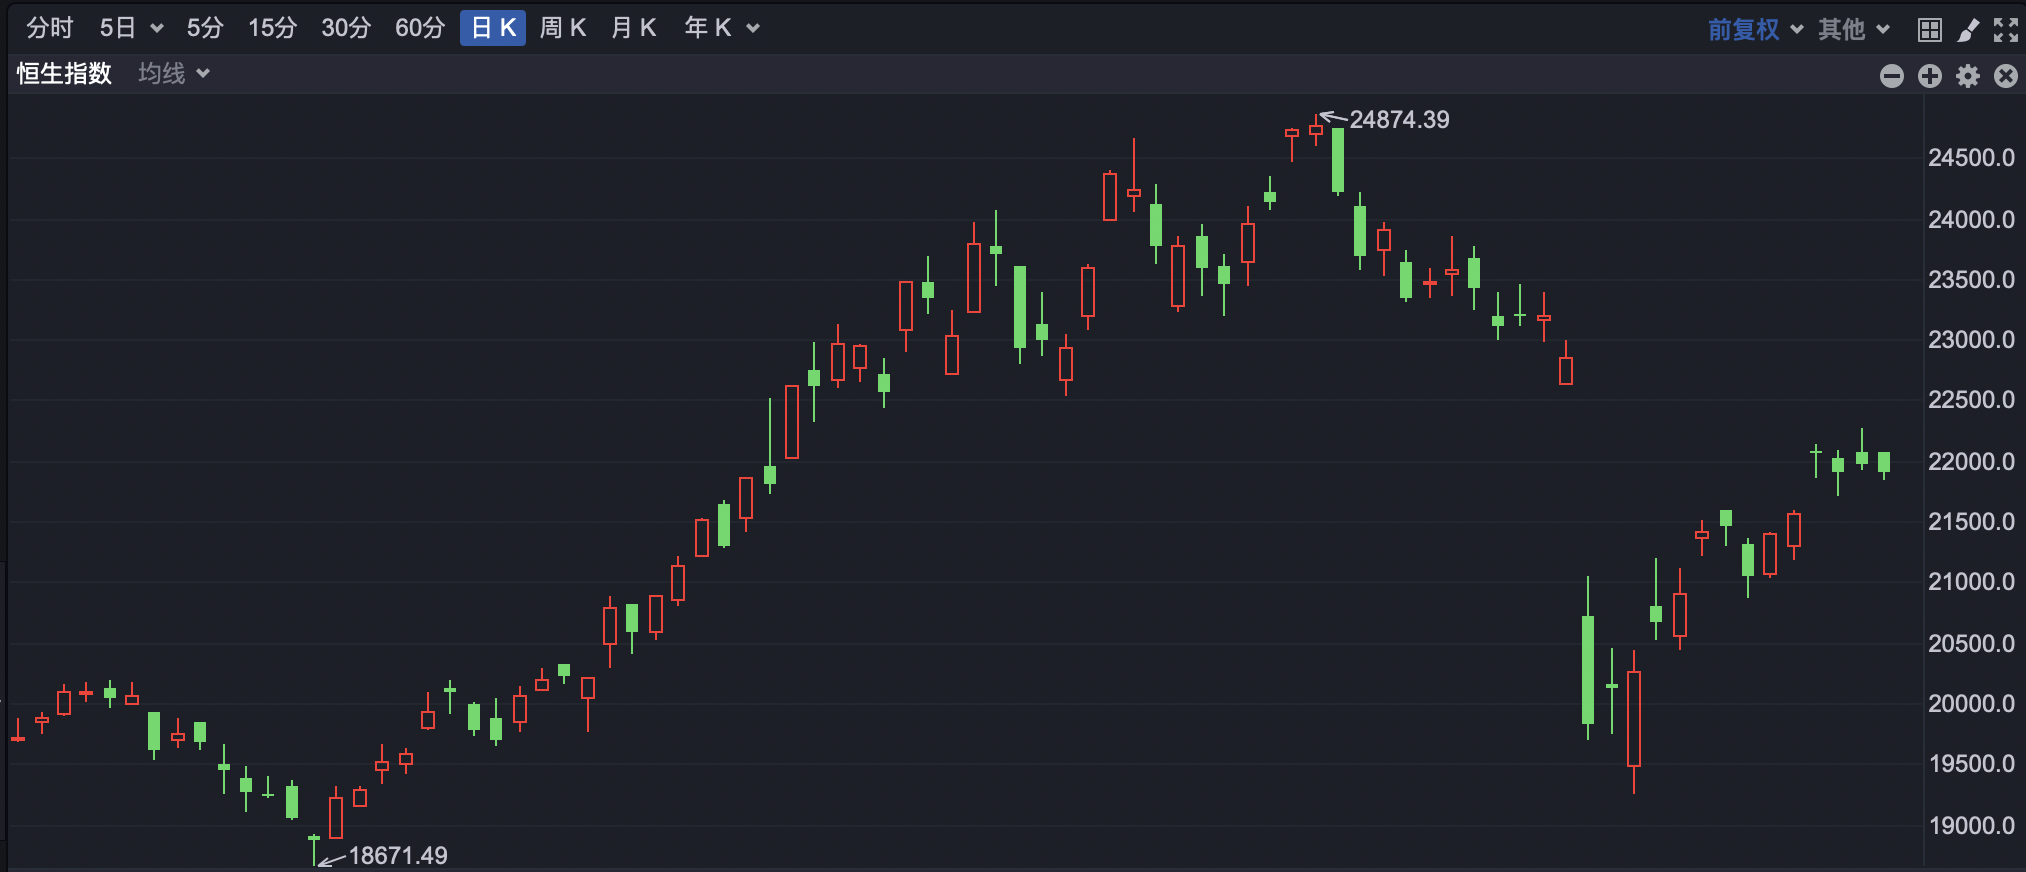Zoom out with the minus circle icon
The height and width of the screenshot is (872, 2026).
point(1892,76)
